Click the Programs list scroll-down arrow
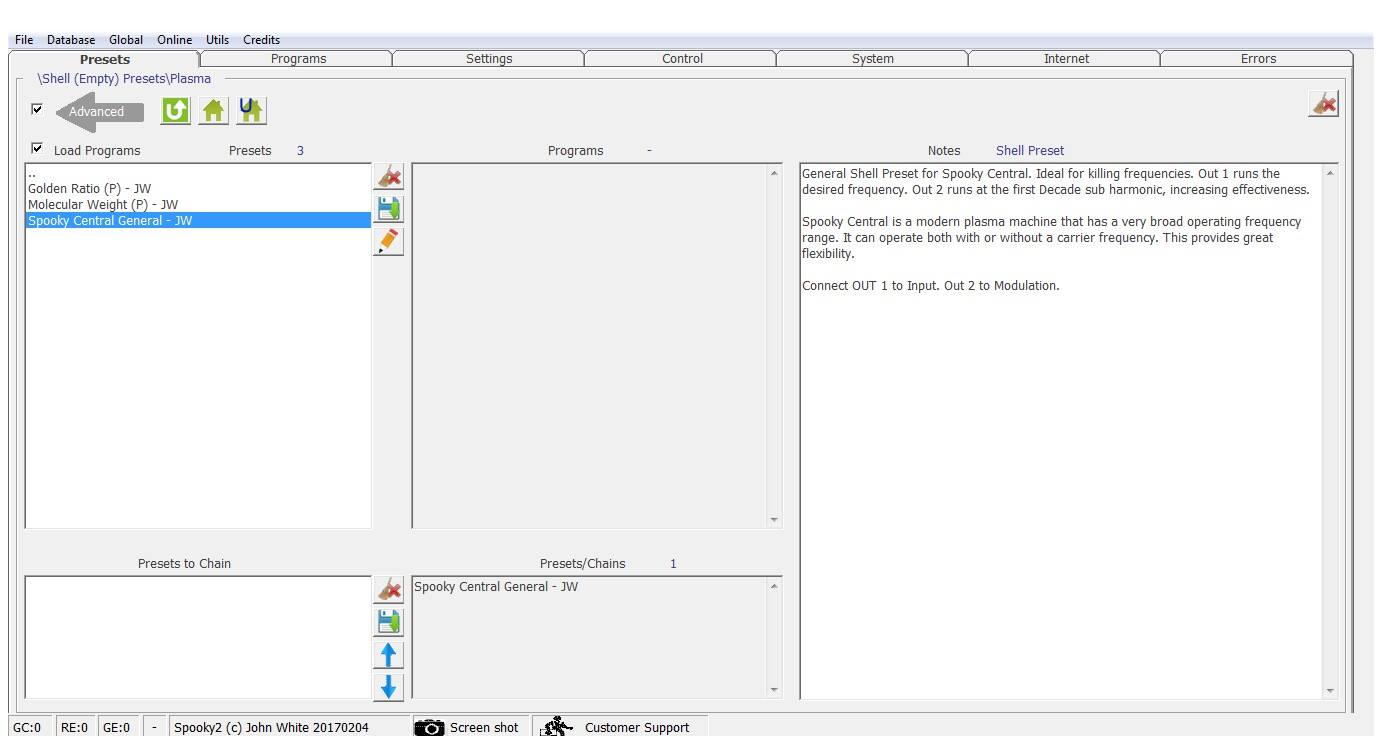The height and width of the screenshot is (744, 1382). tap(773, 520)
